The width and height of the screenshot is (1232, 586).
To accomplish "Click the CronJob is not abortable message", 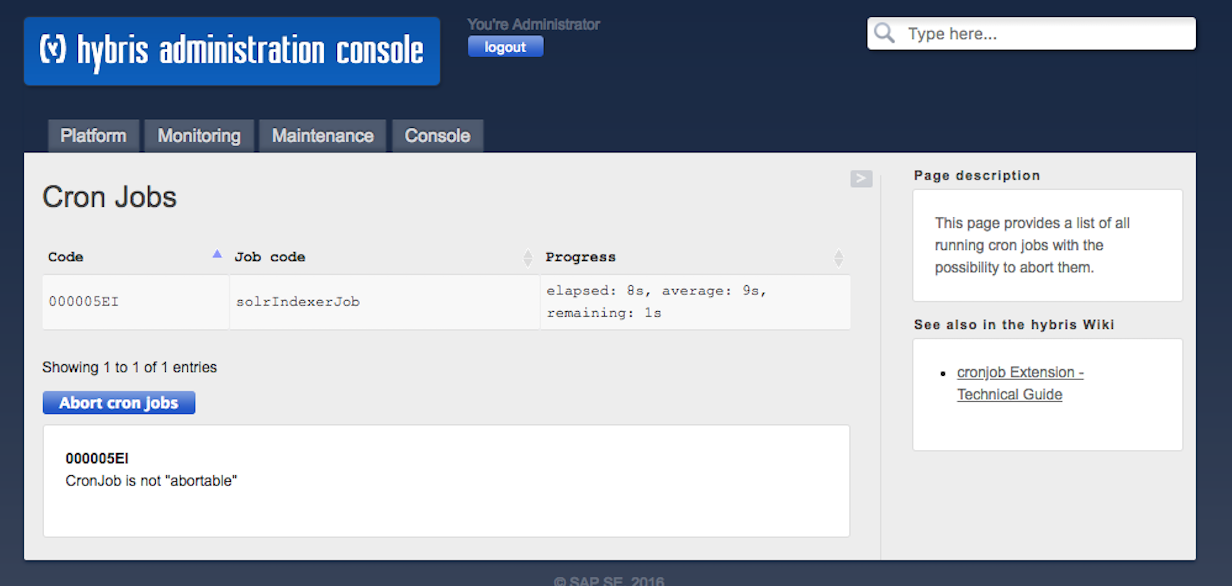I will point(151,481).
